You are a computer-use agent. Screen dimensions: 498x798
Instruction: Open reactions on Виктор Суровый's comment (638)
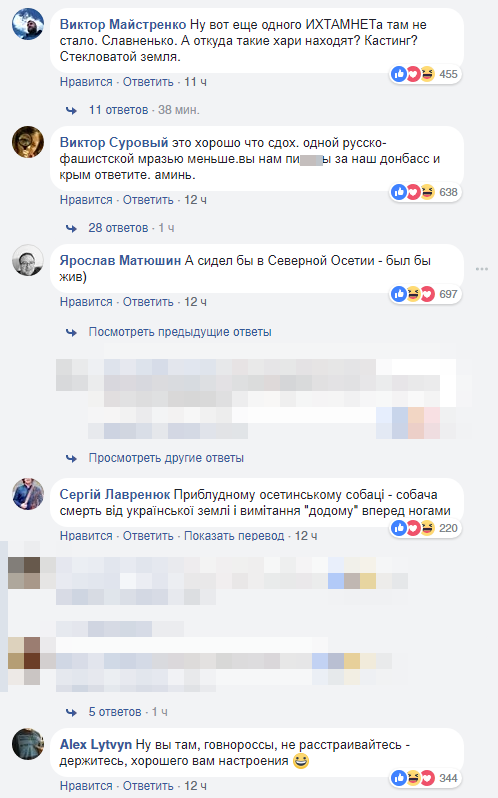click(x=425, y=192)
